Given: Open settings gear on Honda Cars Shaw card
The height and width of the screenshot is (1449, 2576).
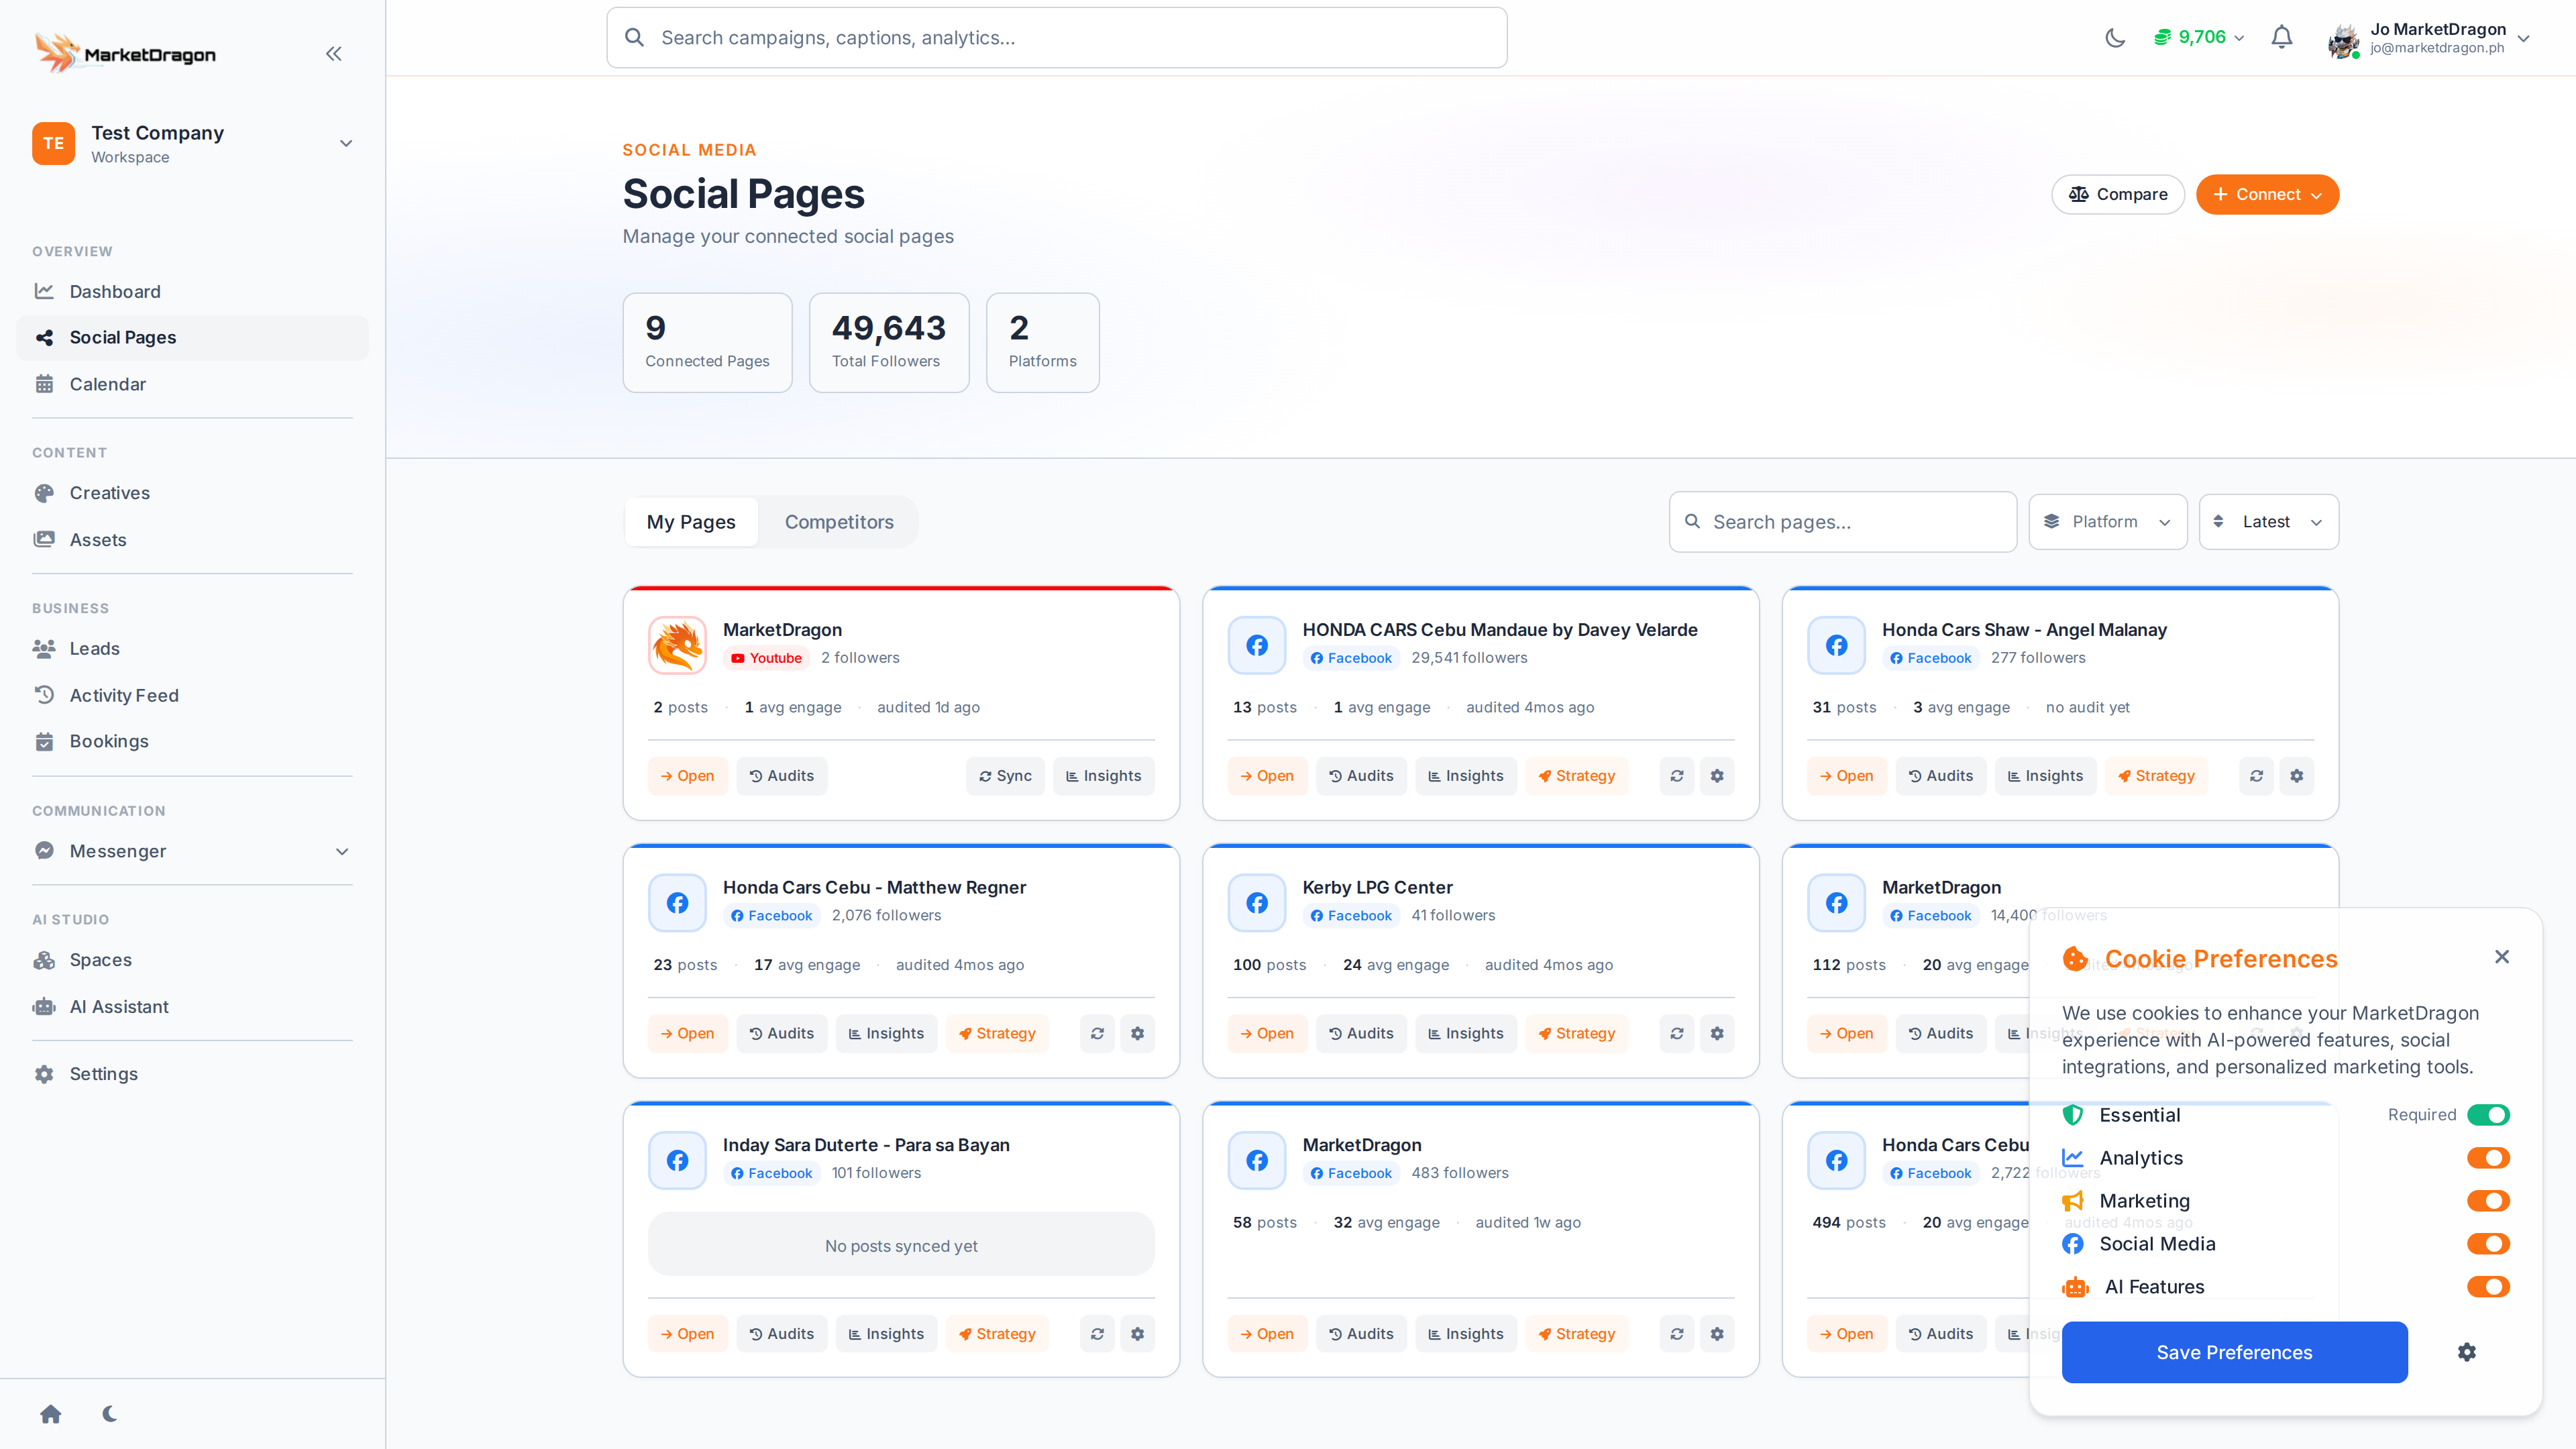Looking at the screenshot, I should point(2296,776).
